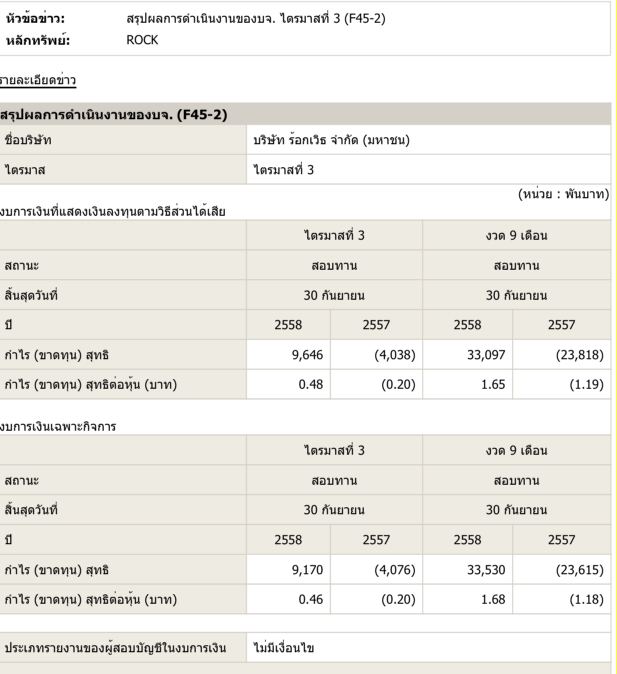Click the unit note (หน่วย : พันบาท)

[564, 192]
